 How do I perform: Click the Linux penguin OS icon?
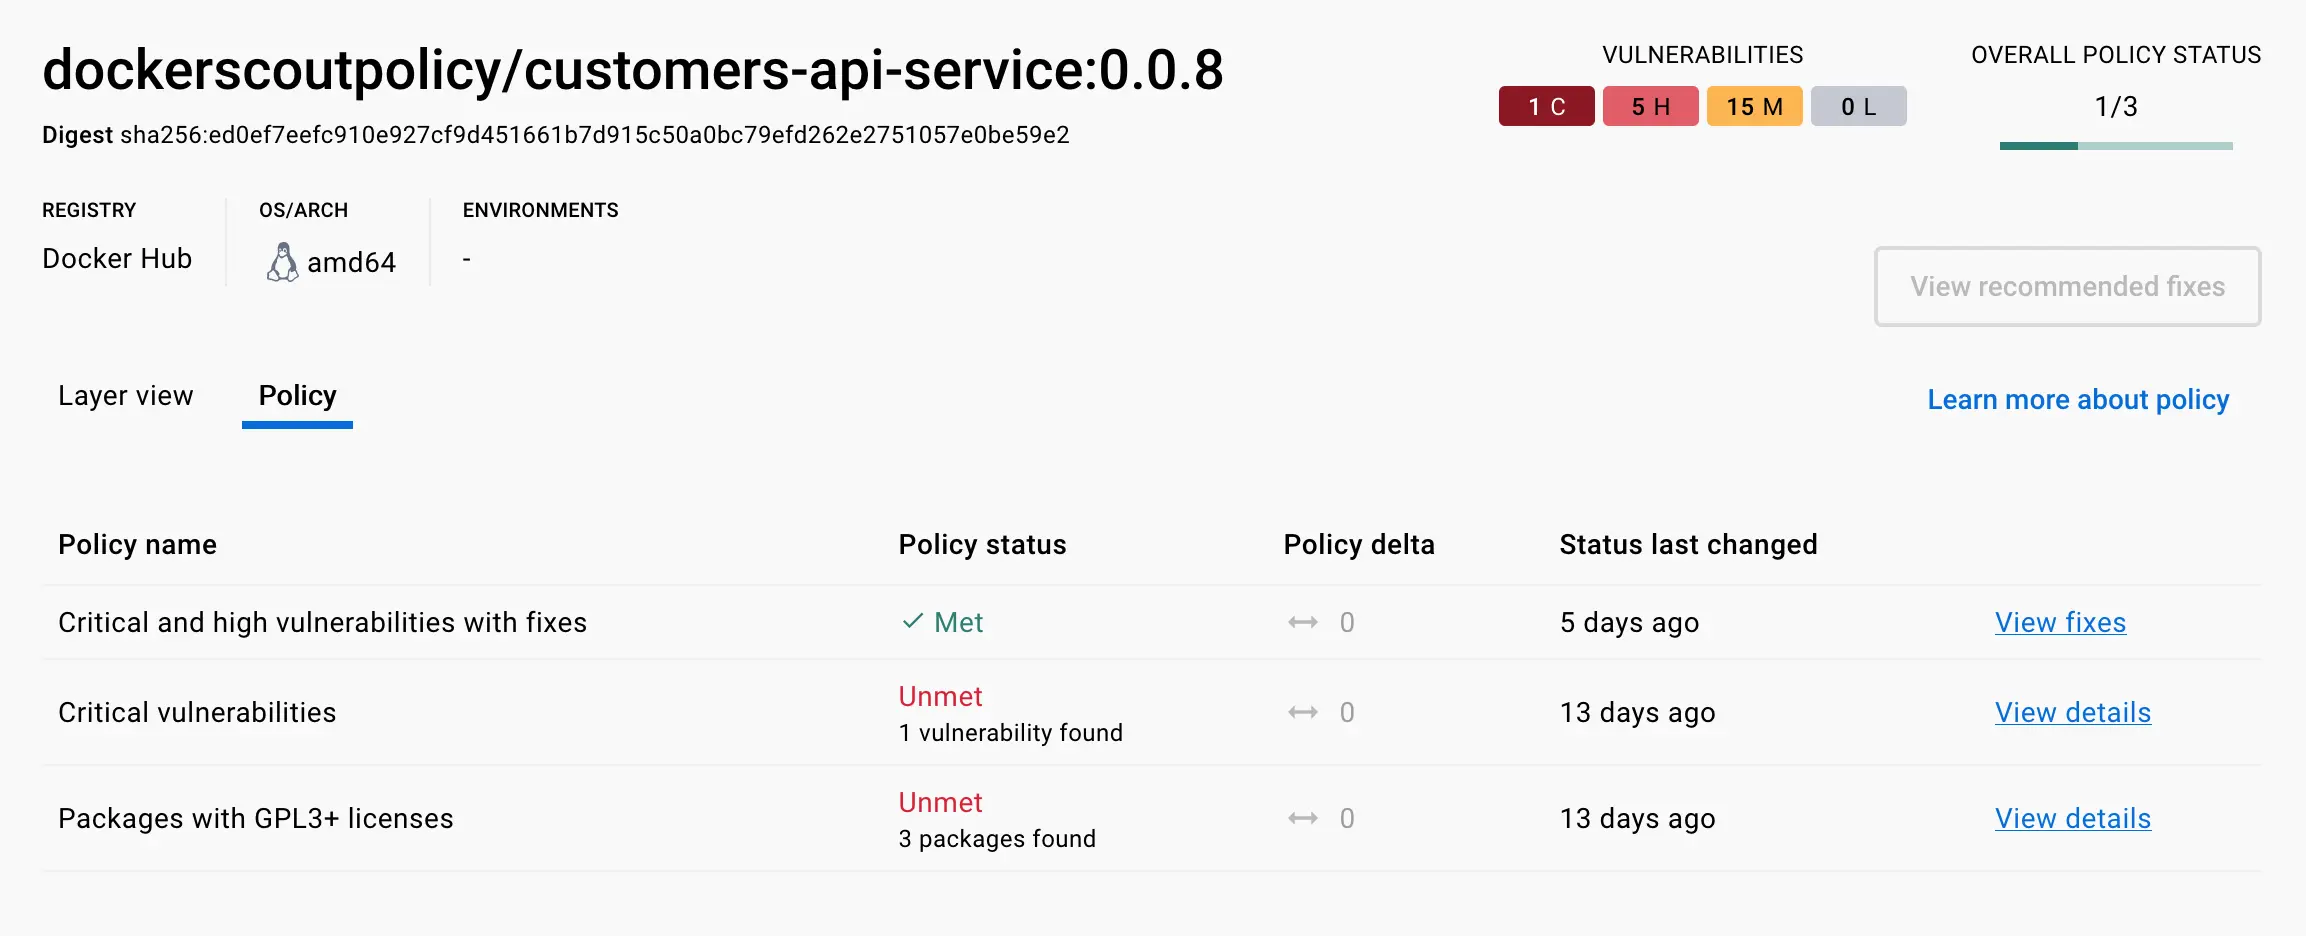point(283,261)
